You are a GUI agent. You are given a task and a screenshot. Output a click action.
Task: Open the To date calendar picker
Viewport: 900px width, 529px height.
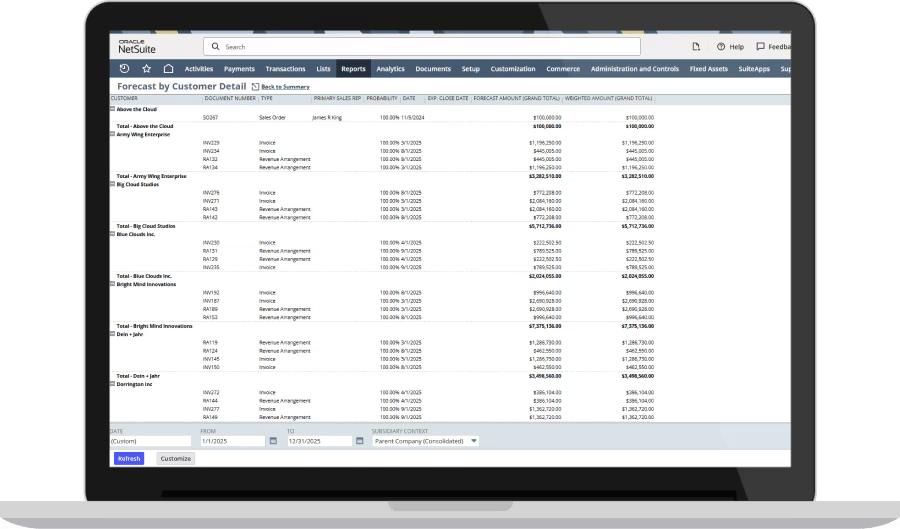point(360,441)
